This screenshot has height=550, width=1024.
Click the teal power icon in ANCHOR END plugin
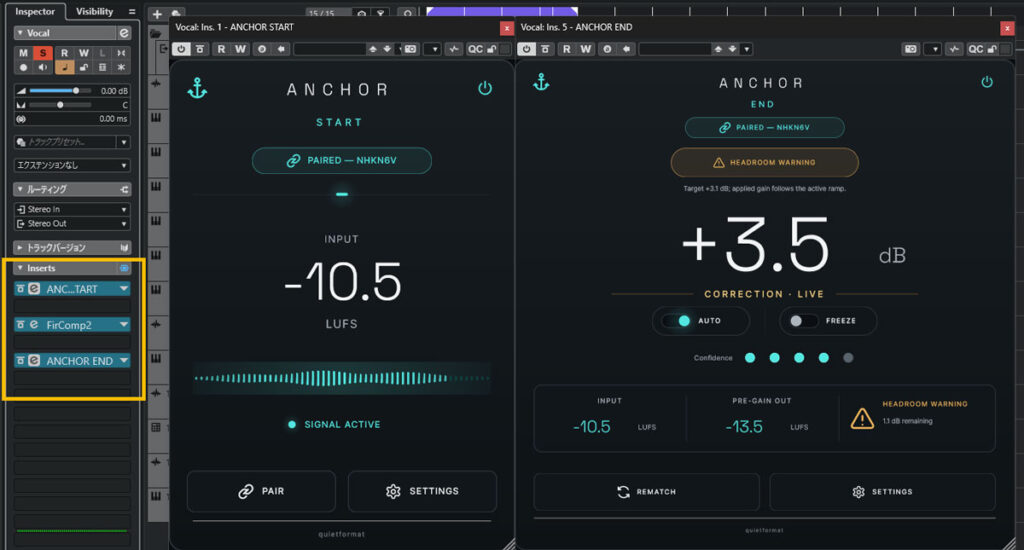click(x=987, y=82)
